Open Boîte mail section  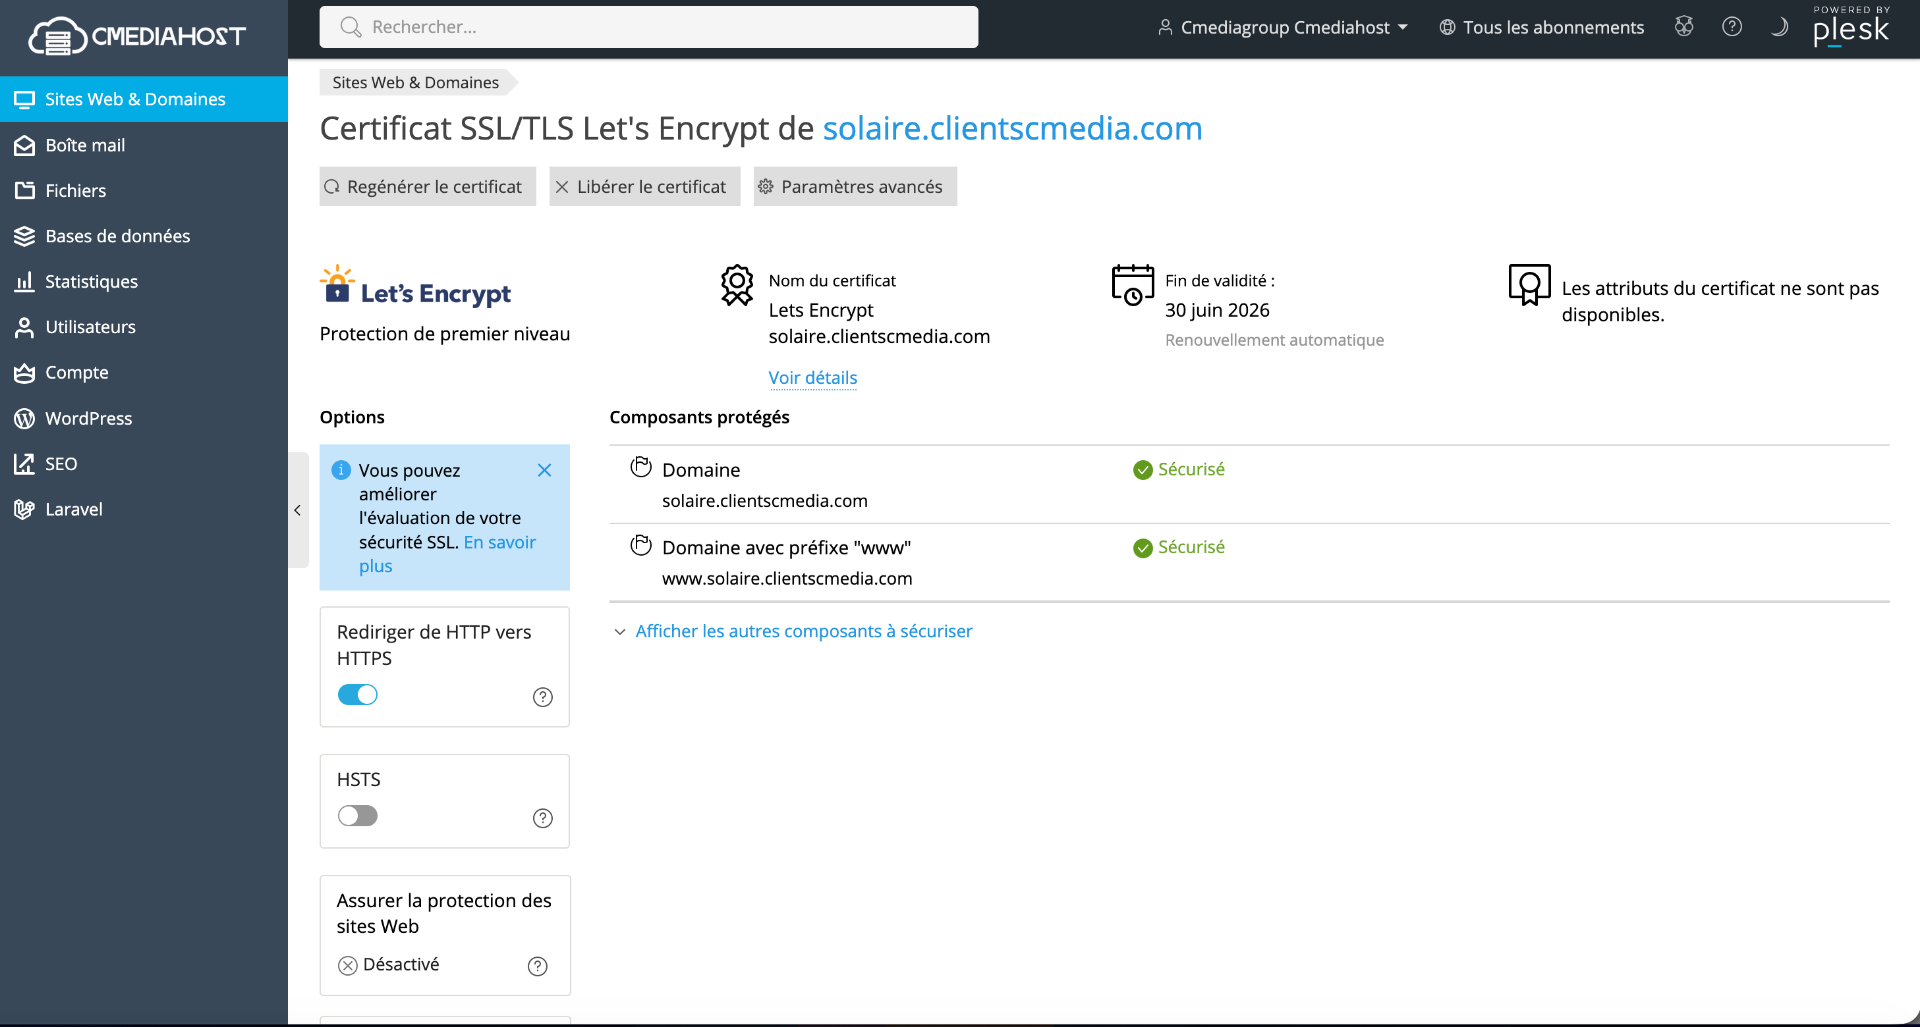point(144,145)
